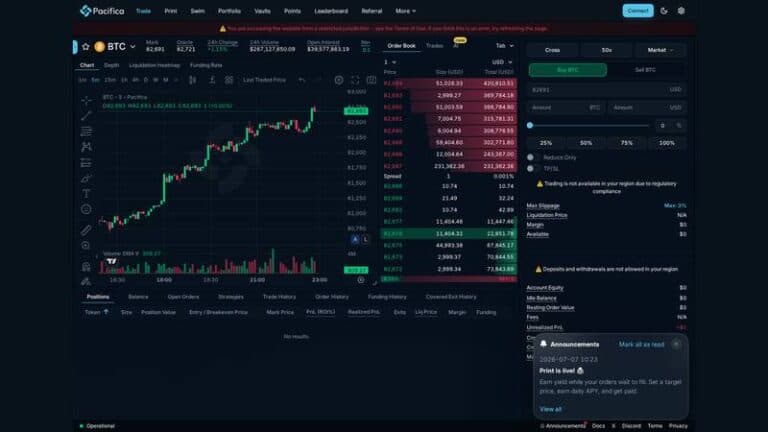This screenshot has height=432, width=768.
Task: Toggle dark mode moon icon
Action: pos(664,11)
